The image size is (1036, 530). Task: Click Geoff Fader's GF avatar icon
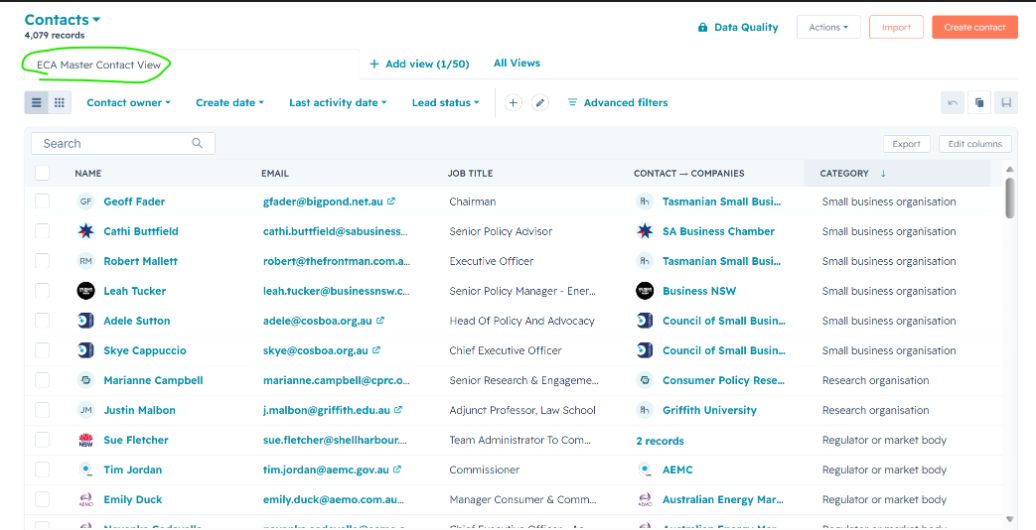pos(86,202)
